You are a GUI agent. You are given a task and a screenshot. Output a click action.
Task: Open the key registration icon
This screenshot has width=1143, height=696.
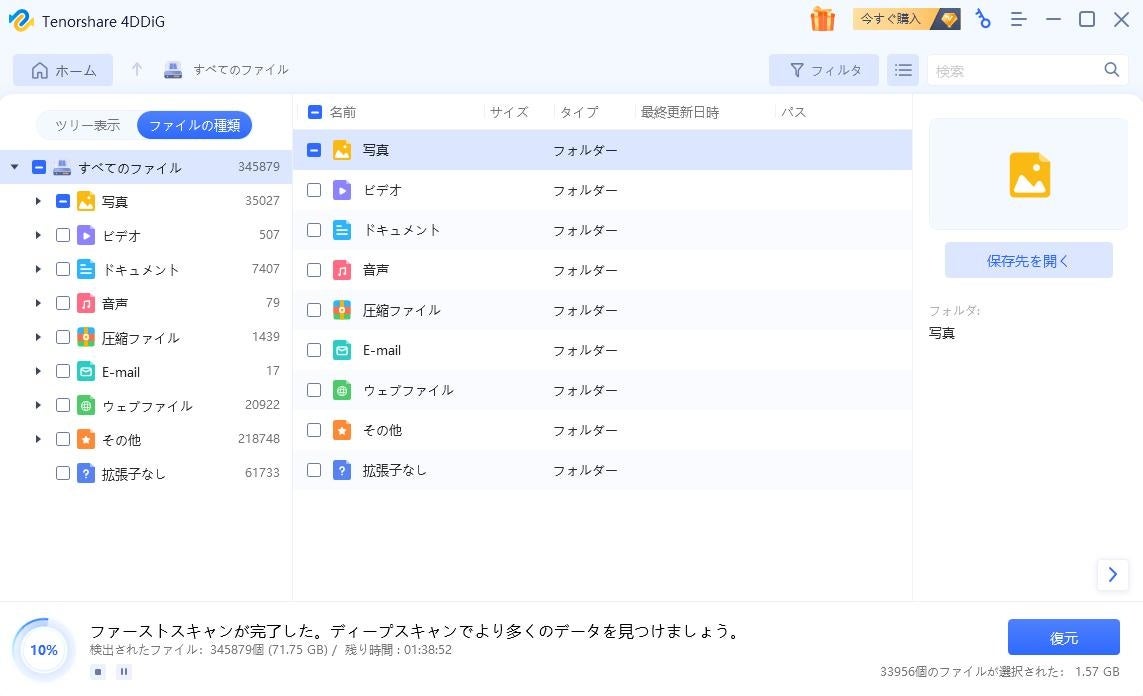984,19
